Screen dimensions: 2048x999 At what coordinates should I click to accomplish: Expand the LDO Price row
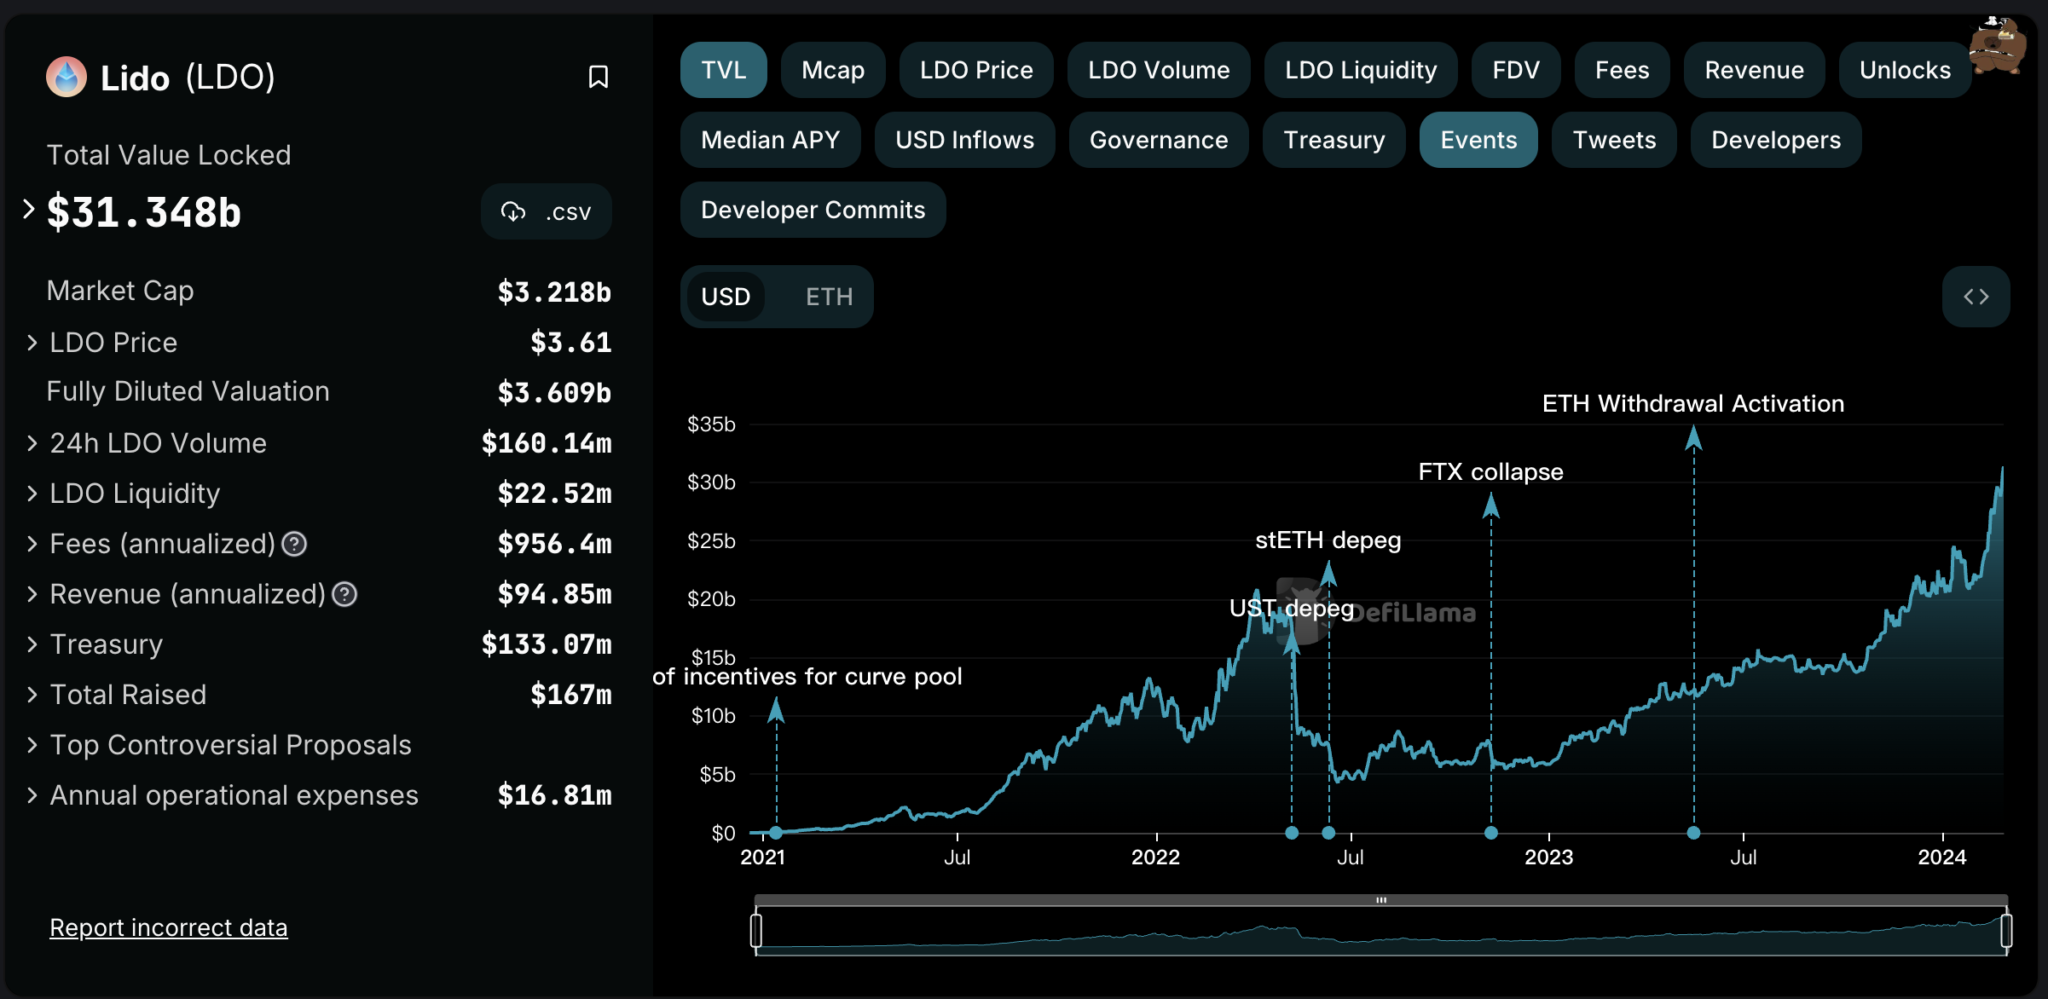[x=32, y=343]
